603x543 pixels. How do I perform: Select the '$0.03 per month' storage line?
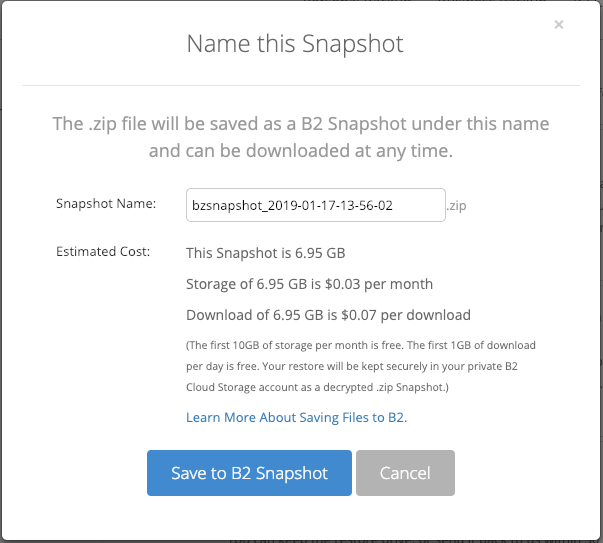(x=310, y=284)
